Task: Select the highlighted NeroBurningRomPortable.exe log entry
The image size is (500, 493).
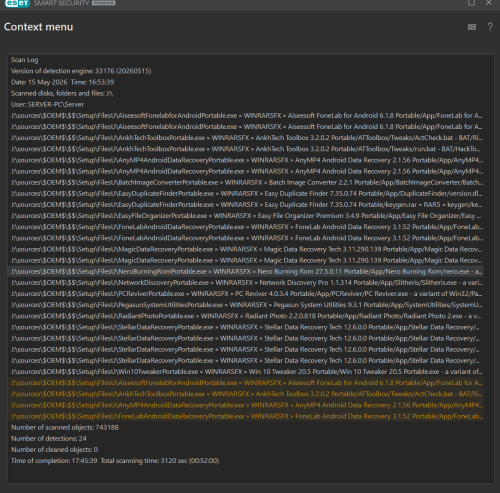Action: pyautogui.click(x=246, y=272)
